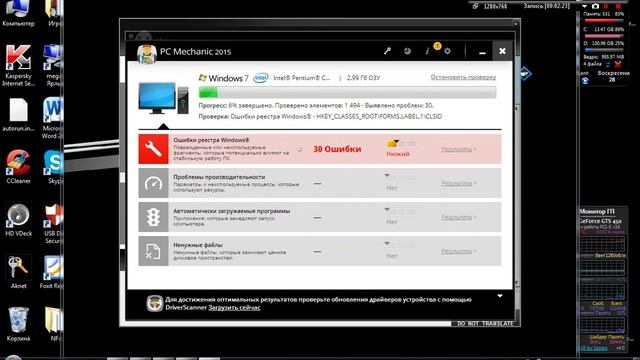
Task: Click the drive D: usage gadget bar
Action: [x=603, y=50]
